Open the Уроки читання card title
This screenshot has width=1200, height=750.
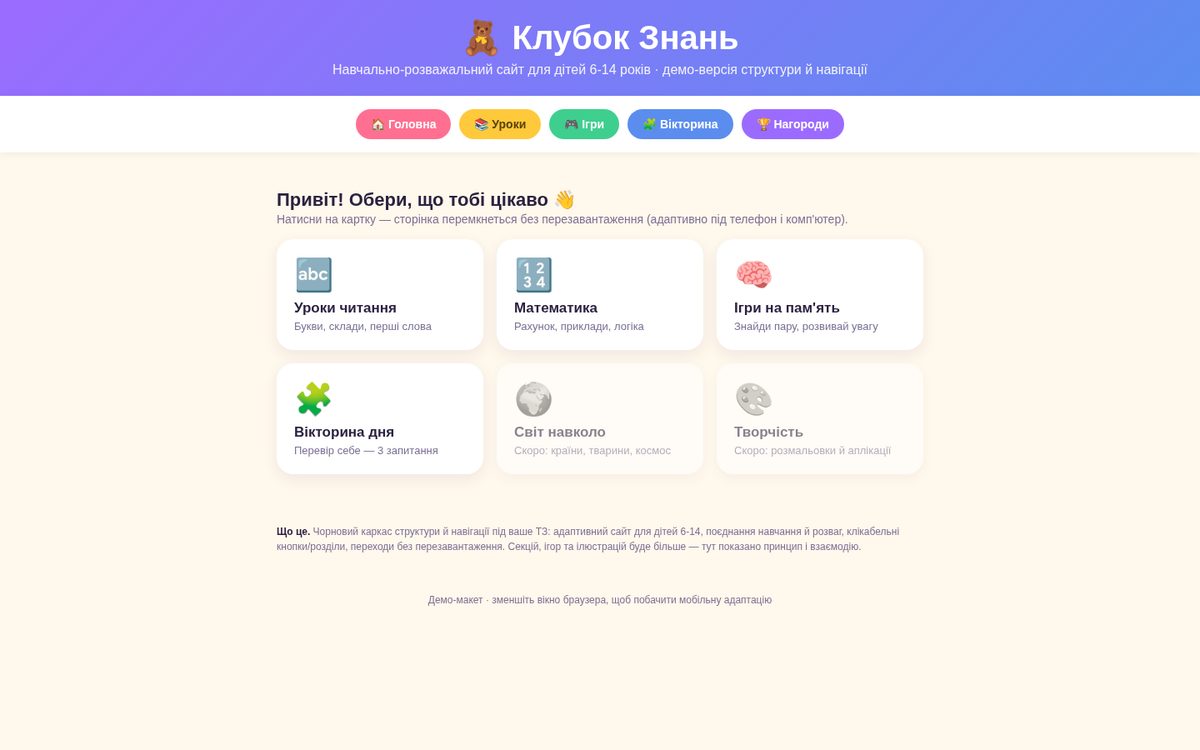tap(345, 308)
